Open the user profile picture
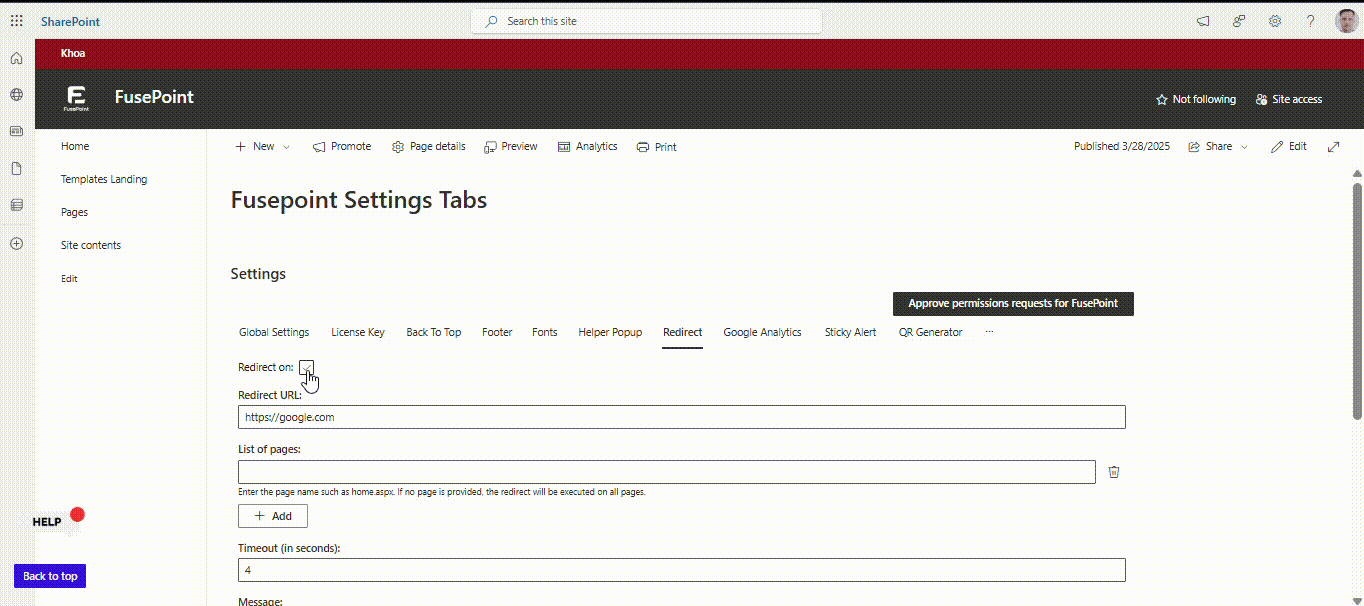1364x606 pixels. 1346,21
